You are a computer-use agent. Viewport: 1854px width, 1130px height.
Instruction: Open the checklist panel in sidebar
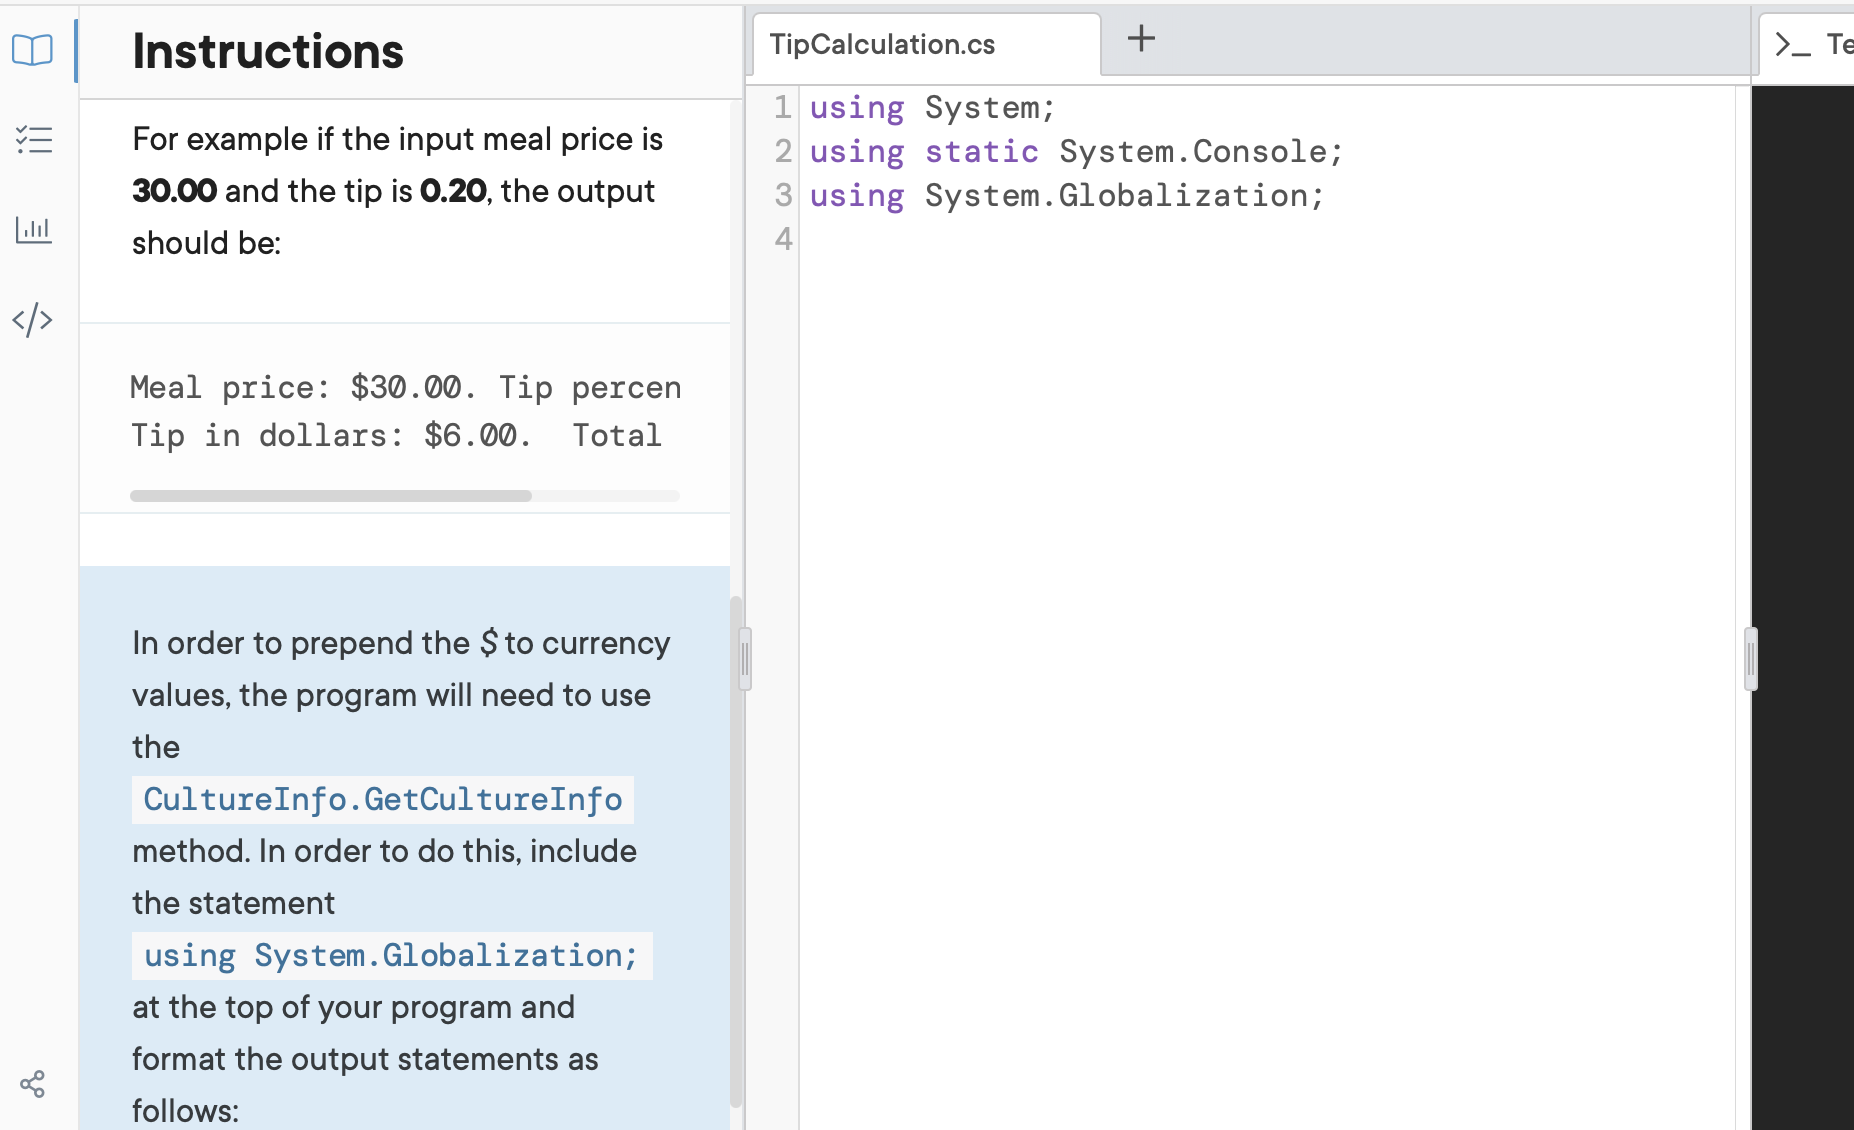33,140
